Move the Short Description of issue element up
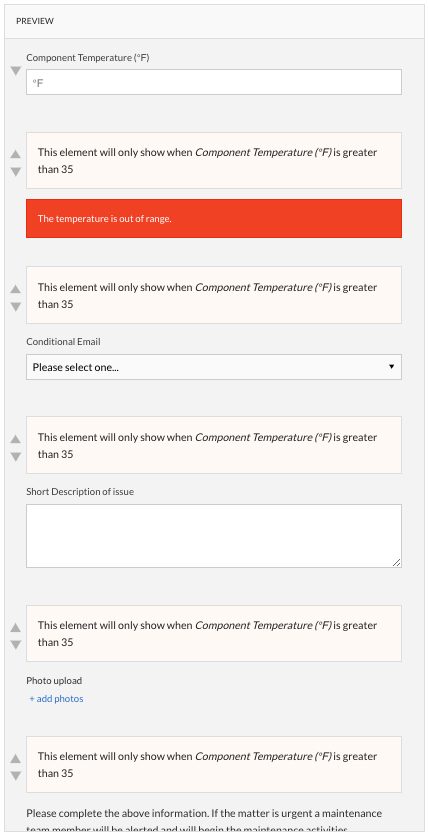 16,439
